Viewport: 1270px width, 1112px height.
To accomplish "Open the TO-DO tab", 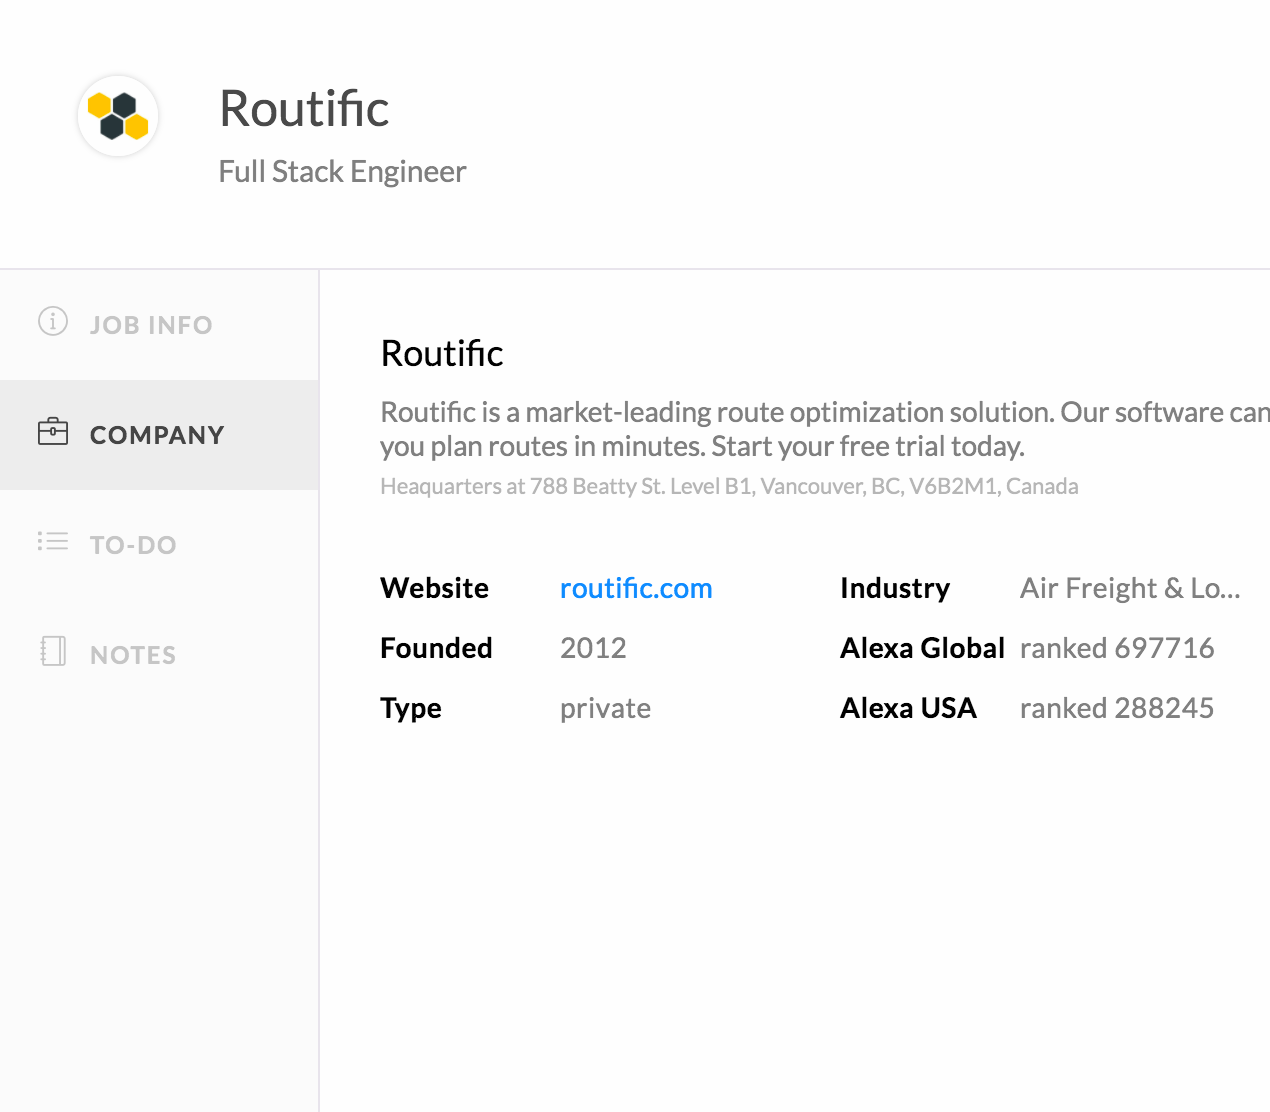I will click(133, 545).
